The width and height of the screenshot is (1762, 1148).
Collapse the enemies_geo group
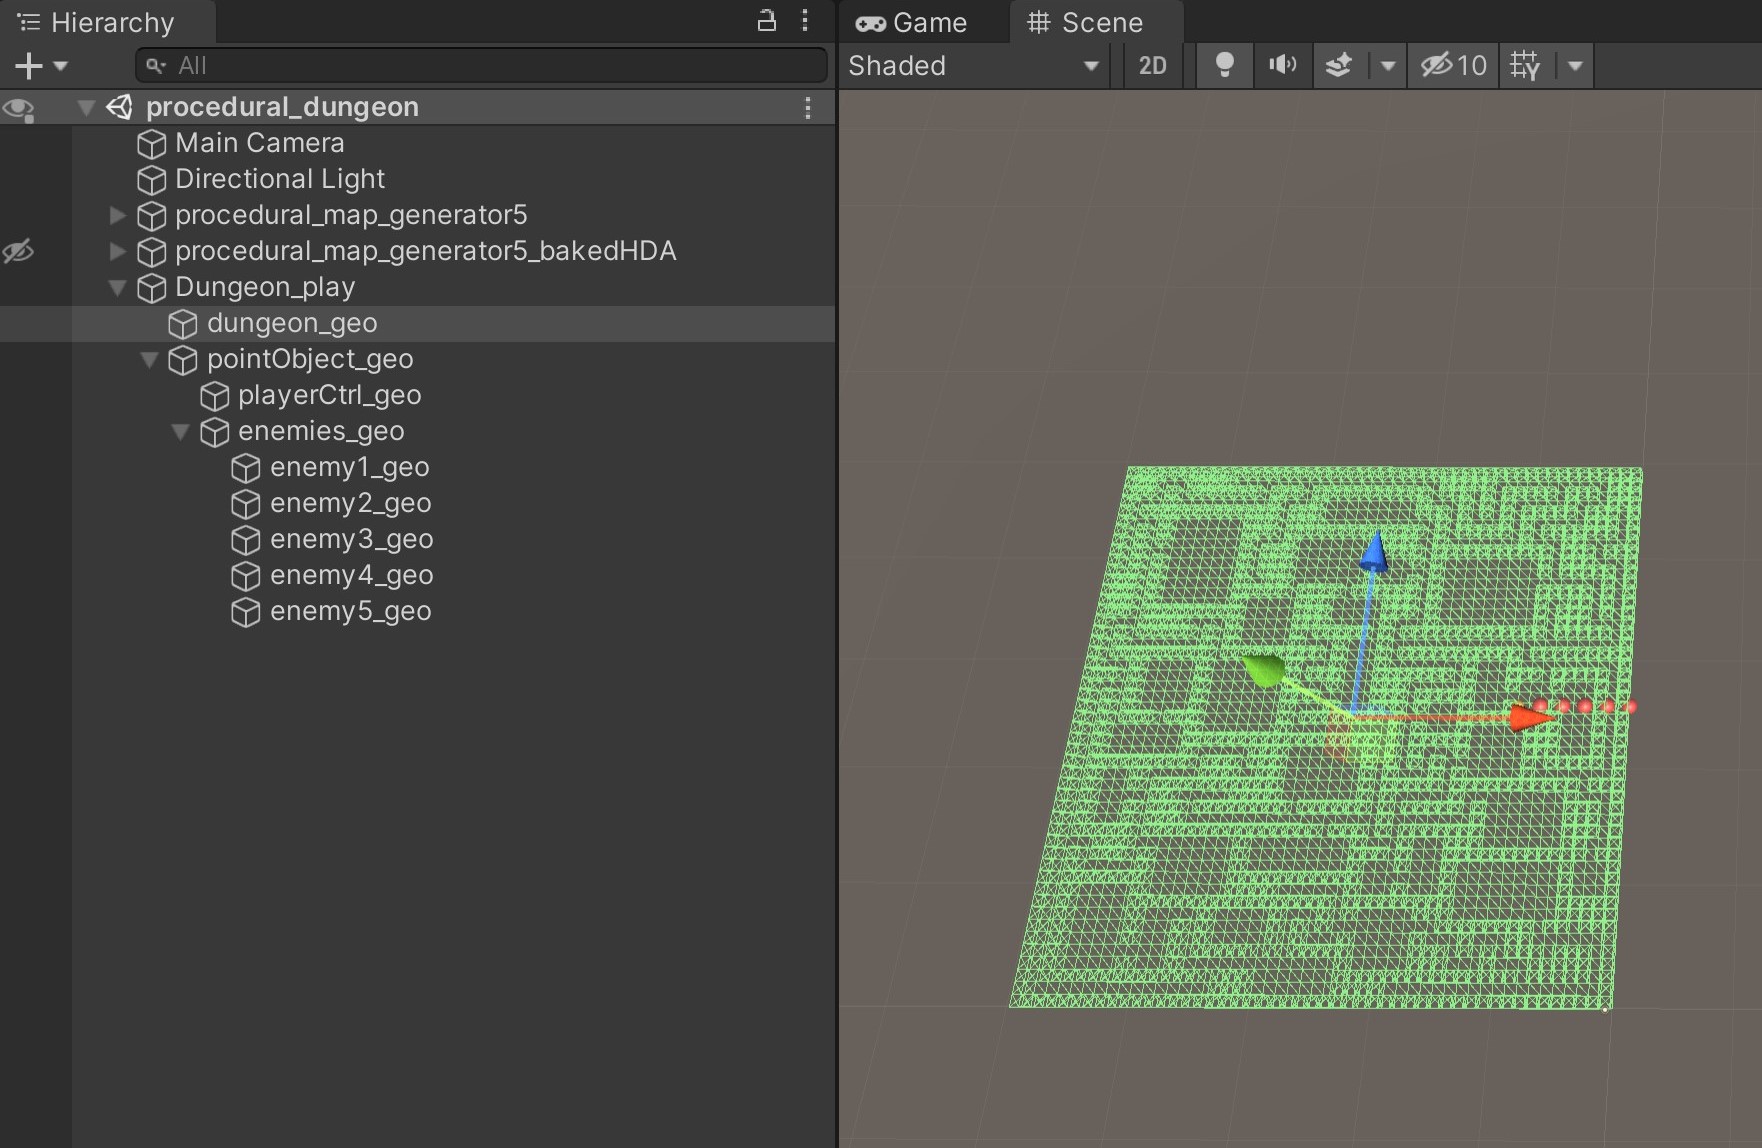181,431
